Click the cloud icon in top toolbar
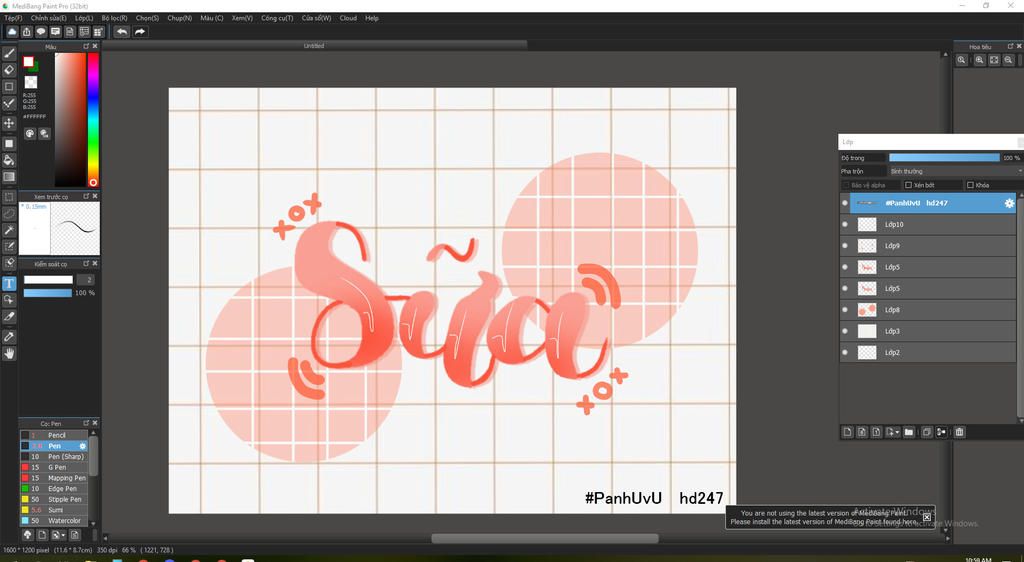The width and height of the screenshot is (1024, 562). (12, 31)
